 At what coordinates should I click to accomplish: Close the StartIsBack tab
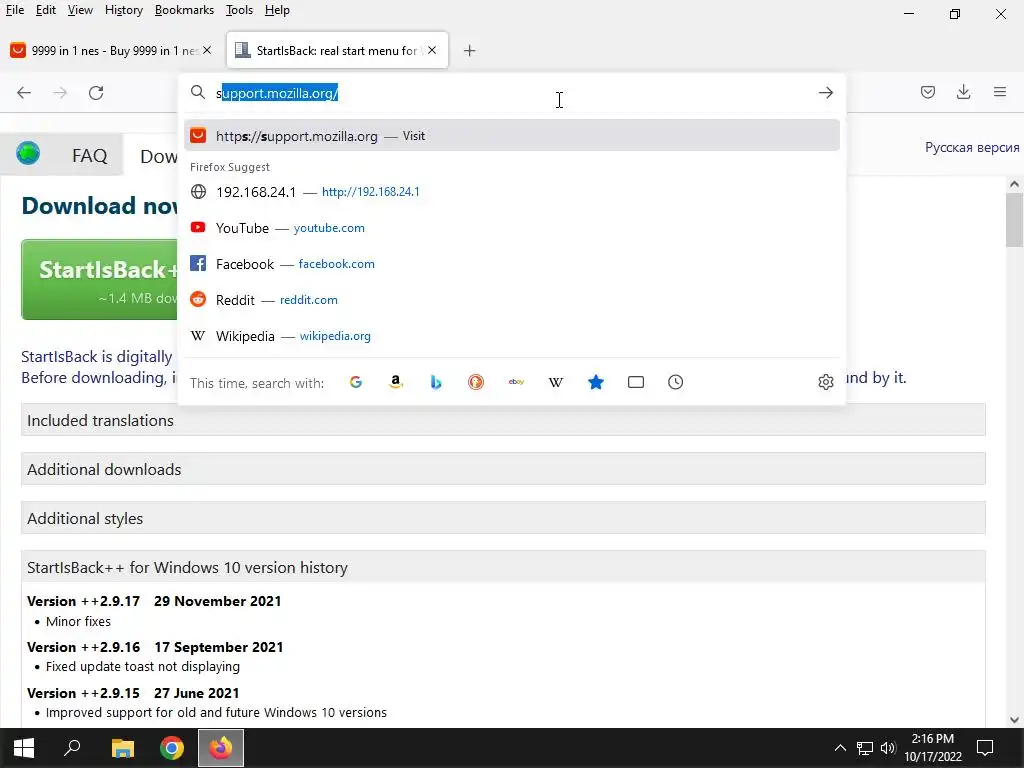[432, 50]
